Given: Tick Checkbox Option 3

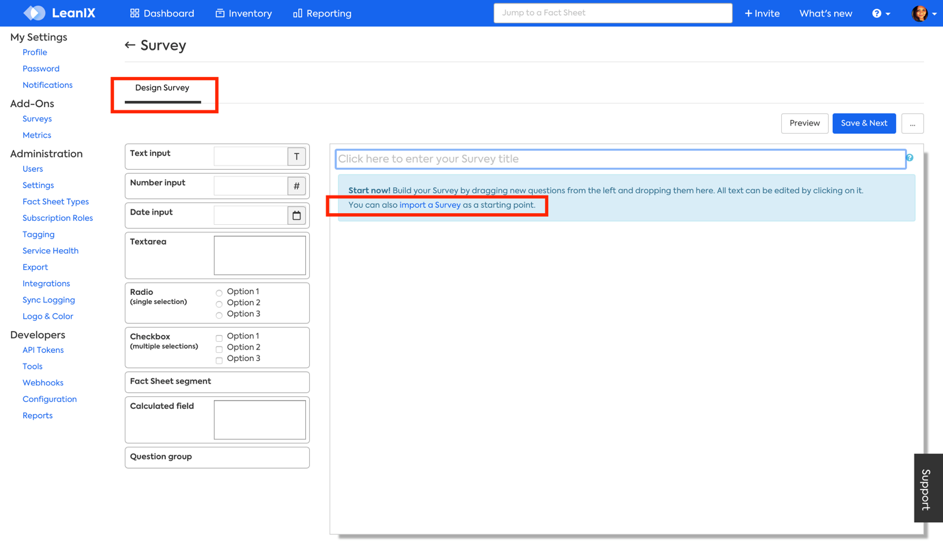Looking at the screenshot, I should coord(219,360).
